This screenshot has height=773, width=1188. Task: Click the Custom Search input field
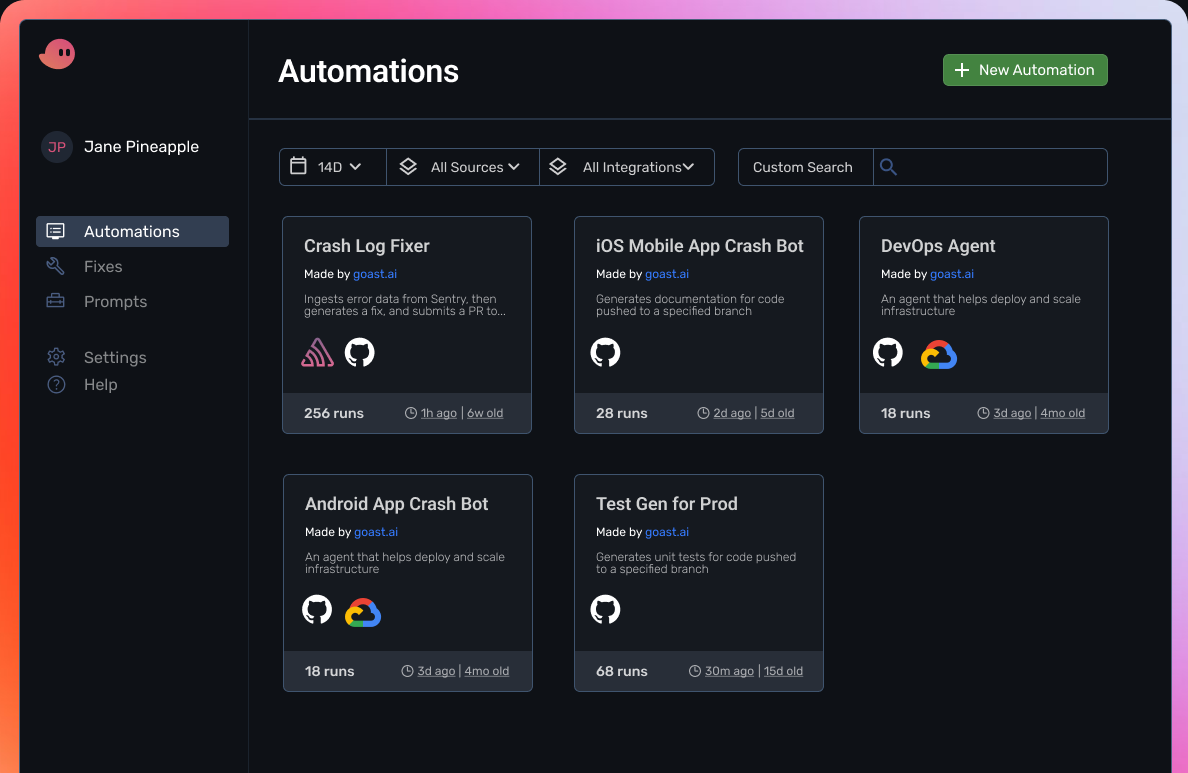click(x=805, y=167)
